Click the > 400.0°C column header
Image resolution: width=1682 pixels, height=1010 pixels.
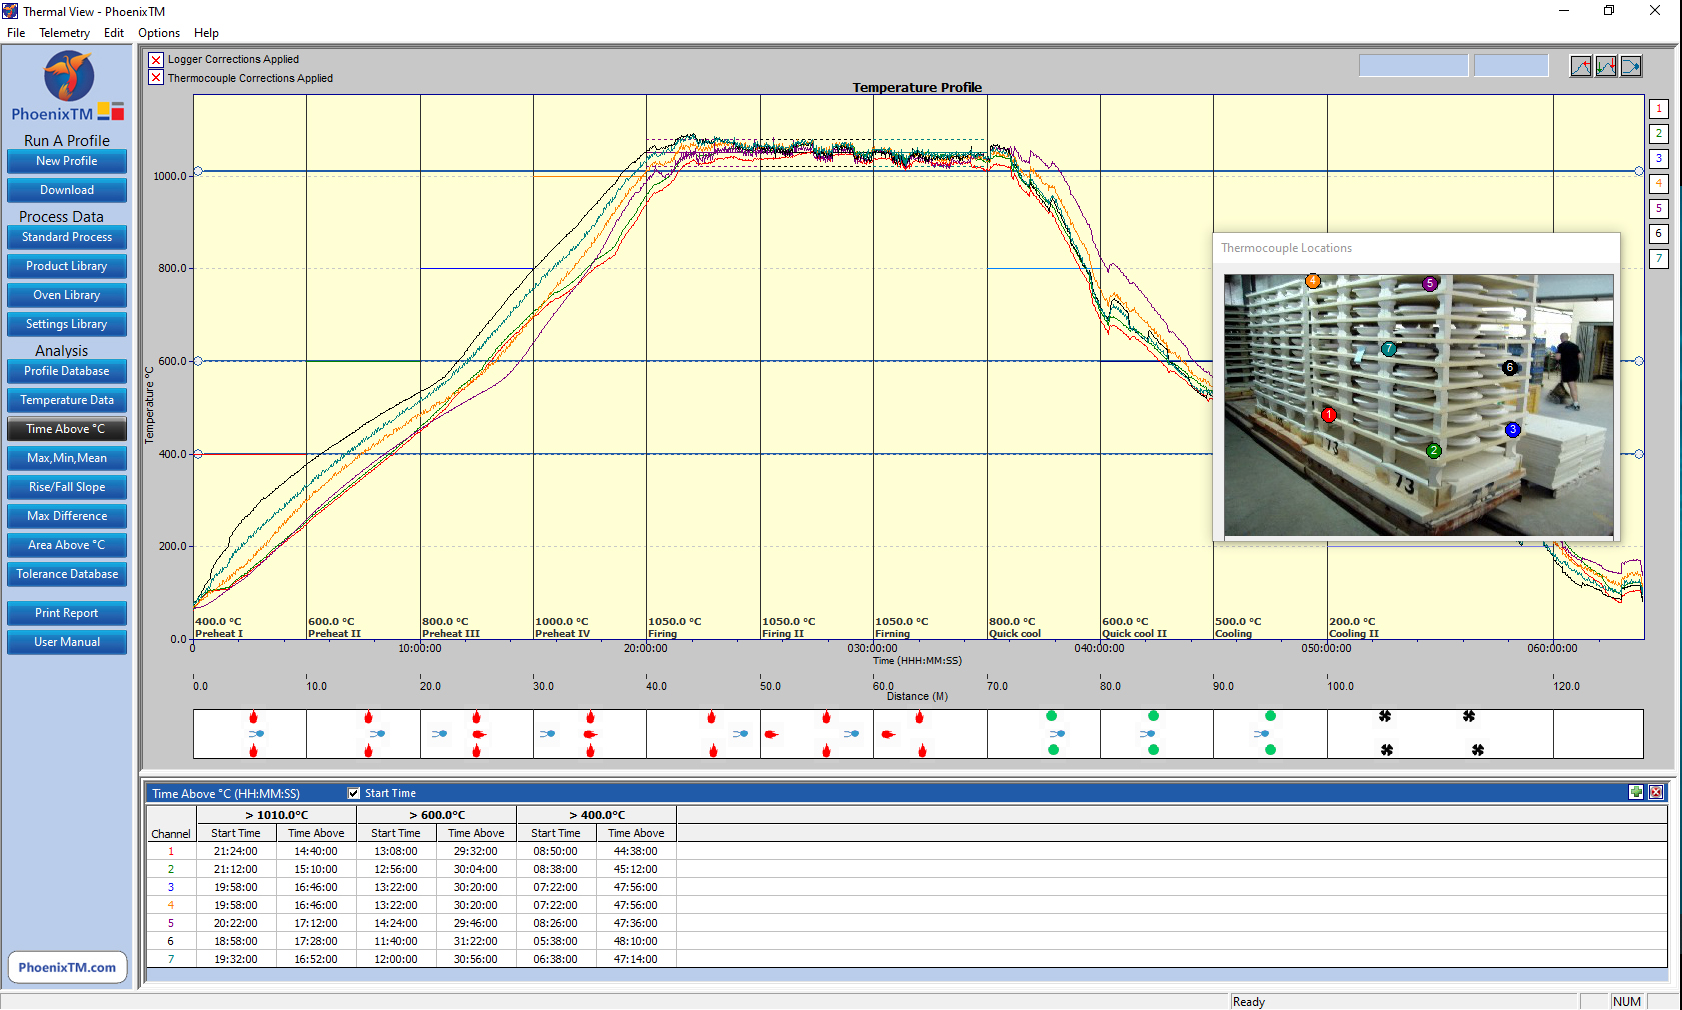click(597, 815)
